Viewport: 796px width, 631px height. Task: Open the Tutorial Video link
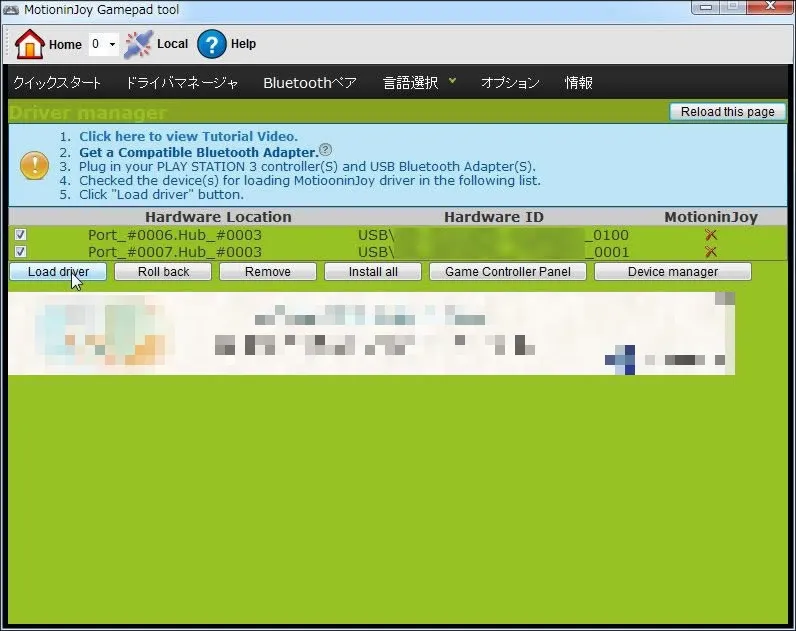188,136
